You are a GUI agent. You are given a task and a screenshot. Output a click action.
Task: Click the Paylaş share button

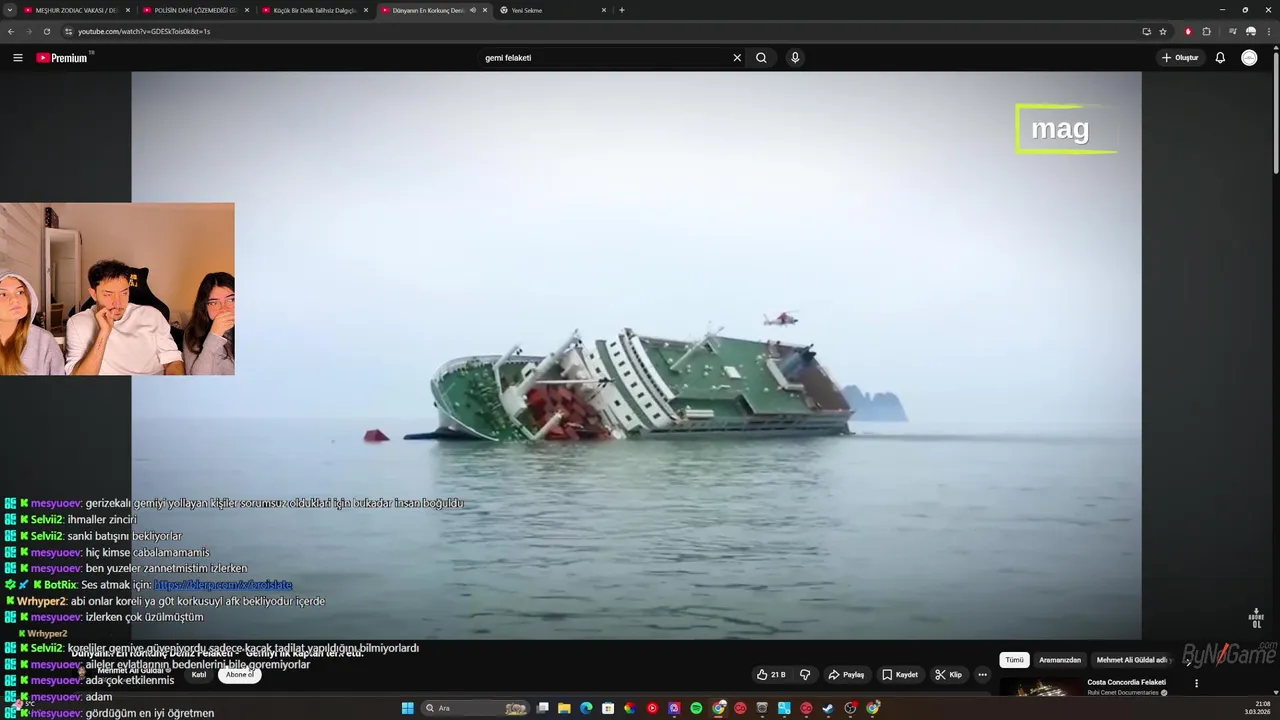coord(846,675)
